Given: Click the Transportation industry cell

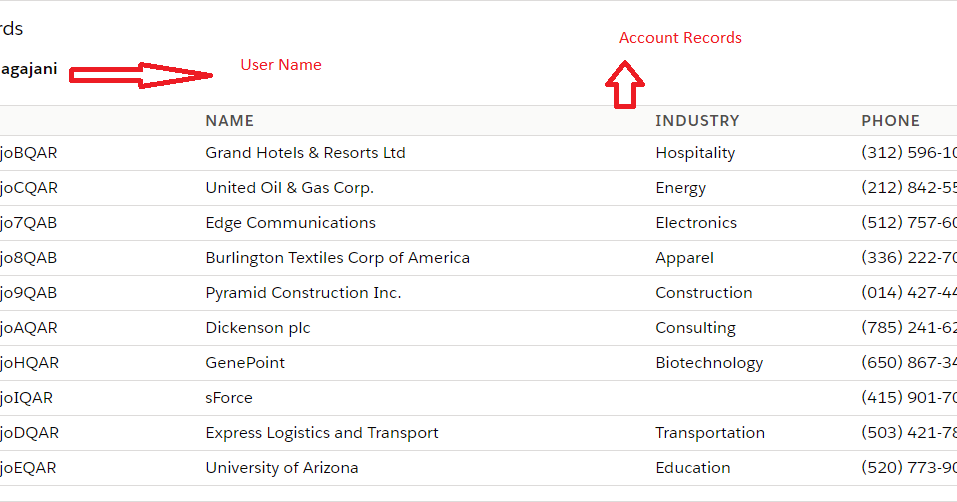Looking at the screenshot, I should click(710, 433).
